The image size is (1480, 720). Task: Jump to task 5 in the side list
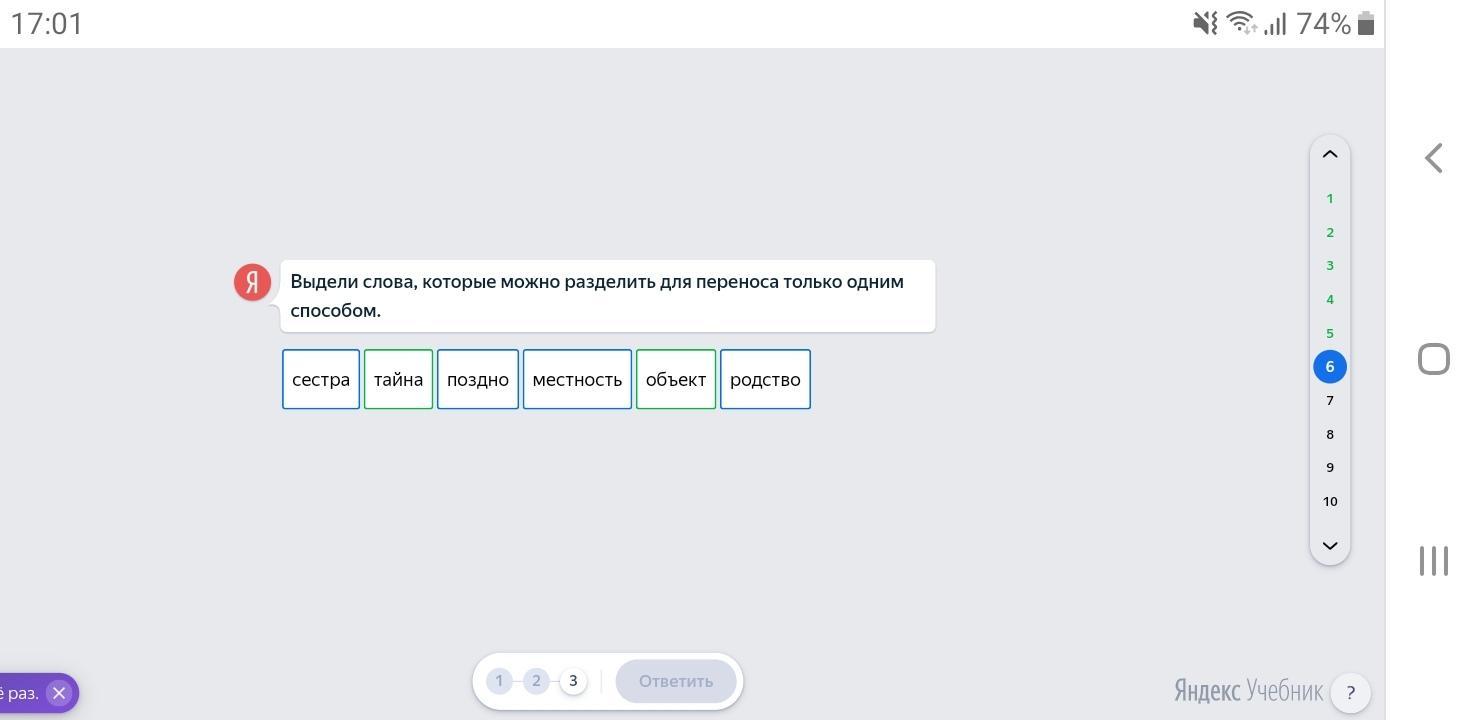(1330, 333)
